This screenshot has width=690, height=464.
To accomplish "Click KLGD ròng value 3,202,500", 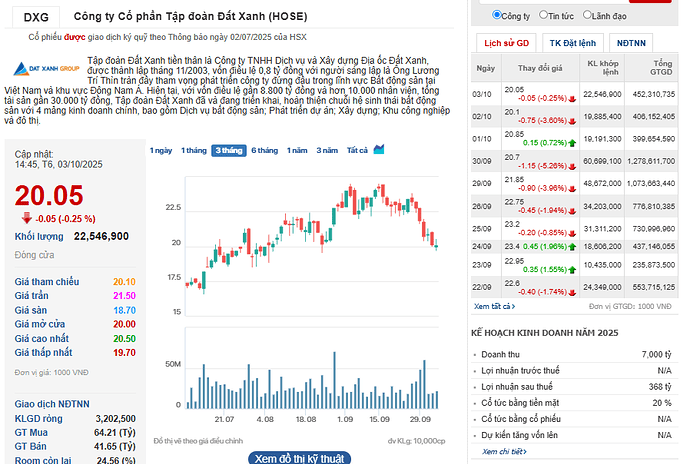I will pyautogui.click(x=115, y=419).
